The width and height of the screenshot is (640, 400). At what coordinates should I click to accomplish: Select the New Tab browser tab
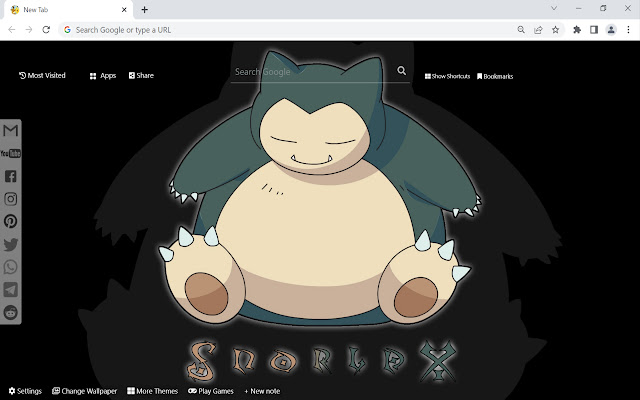[x=69, y=10]
